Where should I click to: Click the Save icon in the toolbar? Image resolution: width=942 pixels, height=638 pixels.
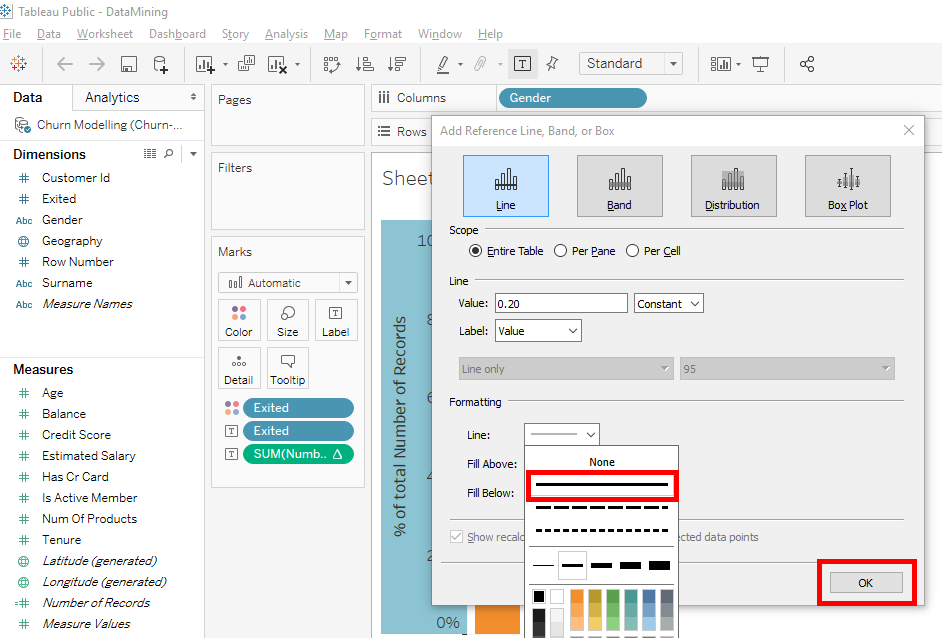point(129,64)
